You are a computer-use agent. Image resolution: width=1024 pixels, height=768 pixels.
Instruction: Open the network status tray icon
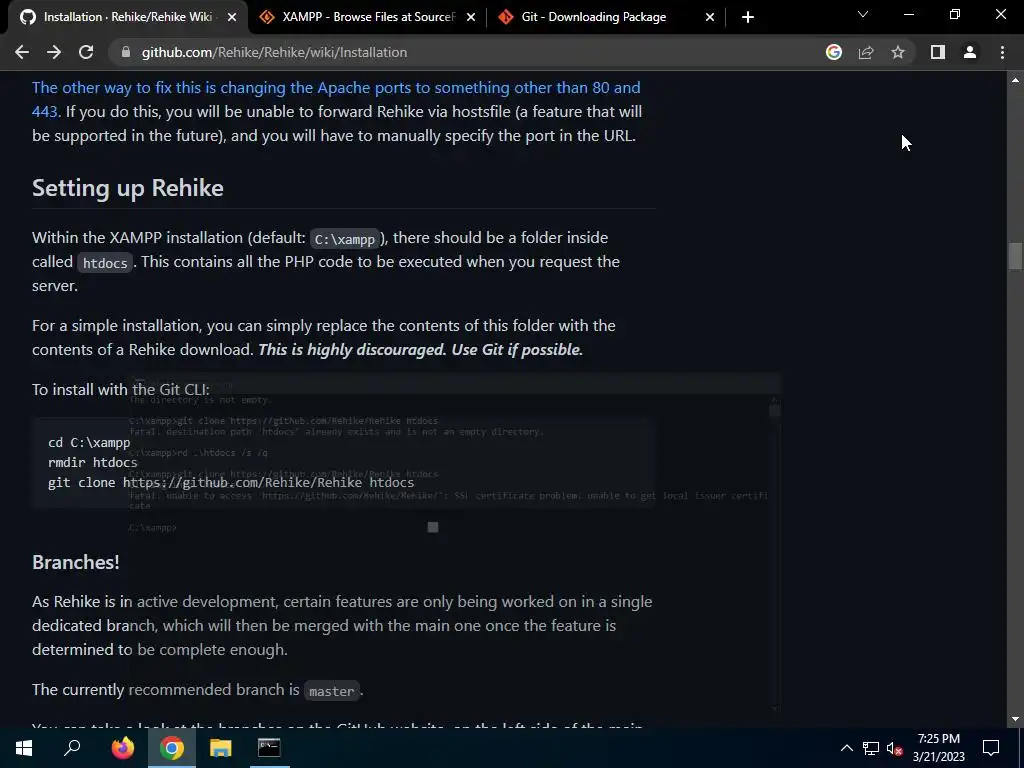click(x=871, y=748)
